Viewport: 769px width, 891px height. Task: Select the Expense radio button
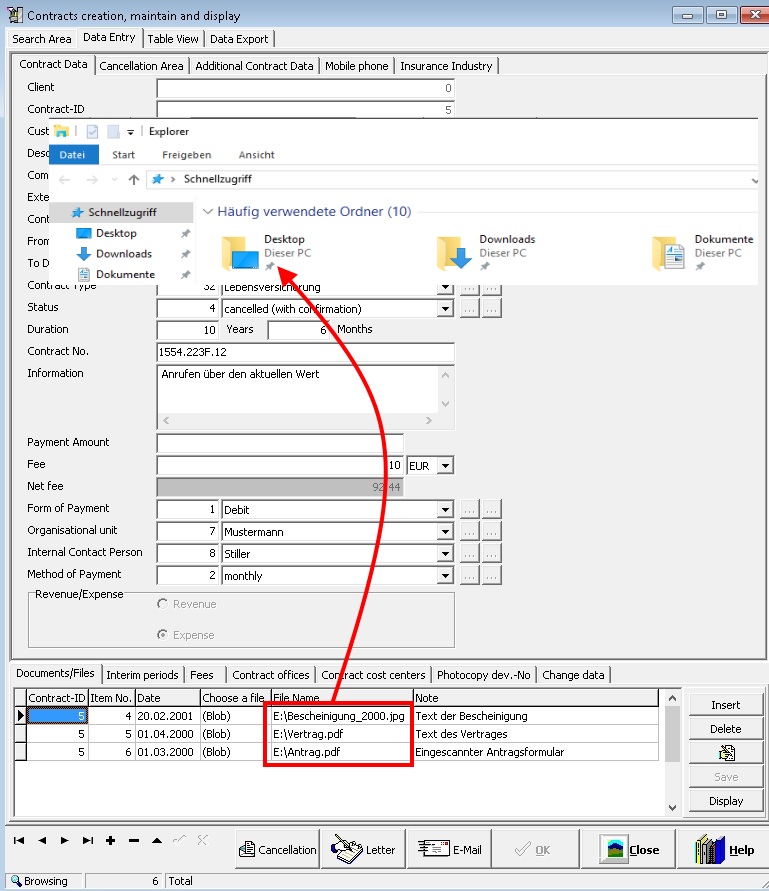pyautogui.click(x=163, y=634)
